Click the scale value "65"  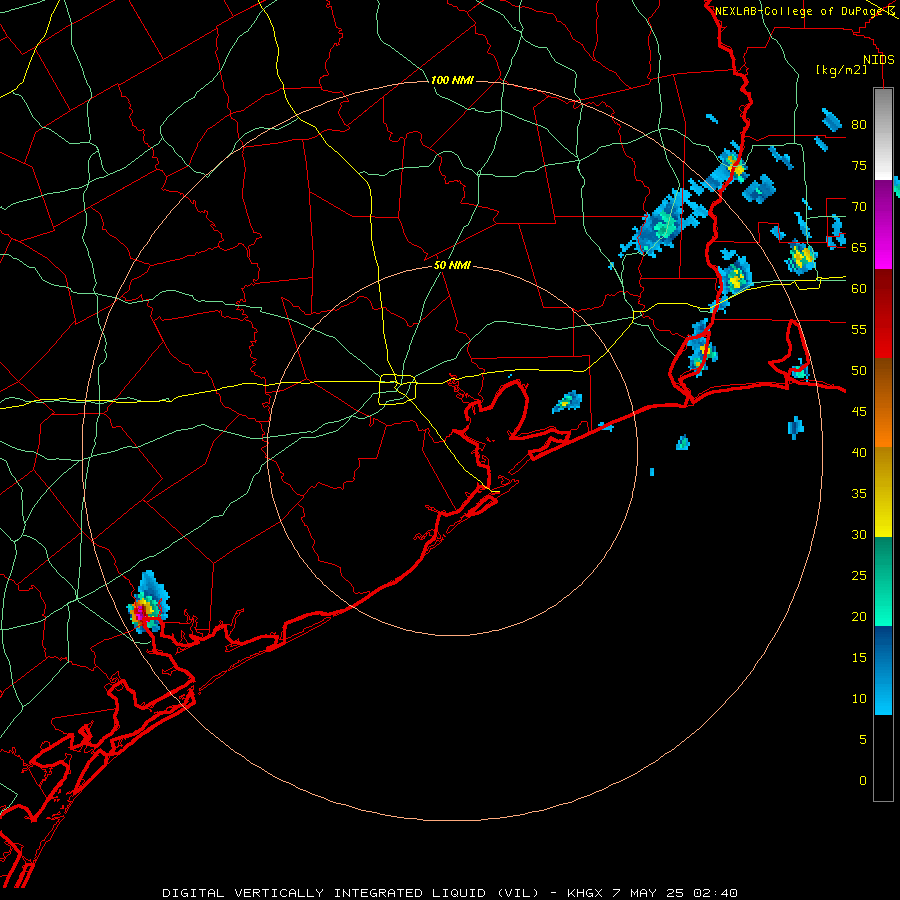tap(859, 247)
